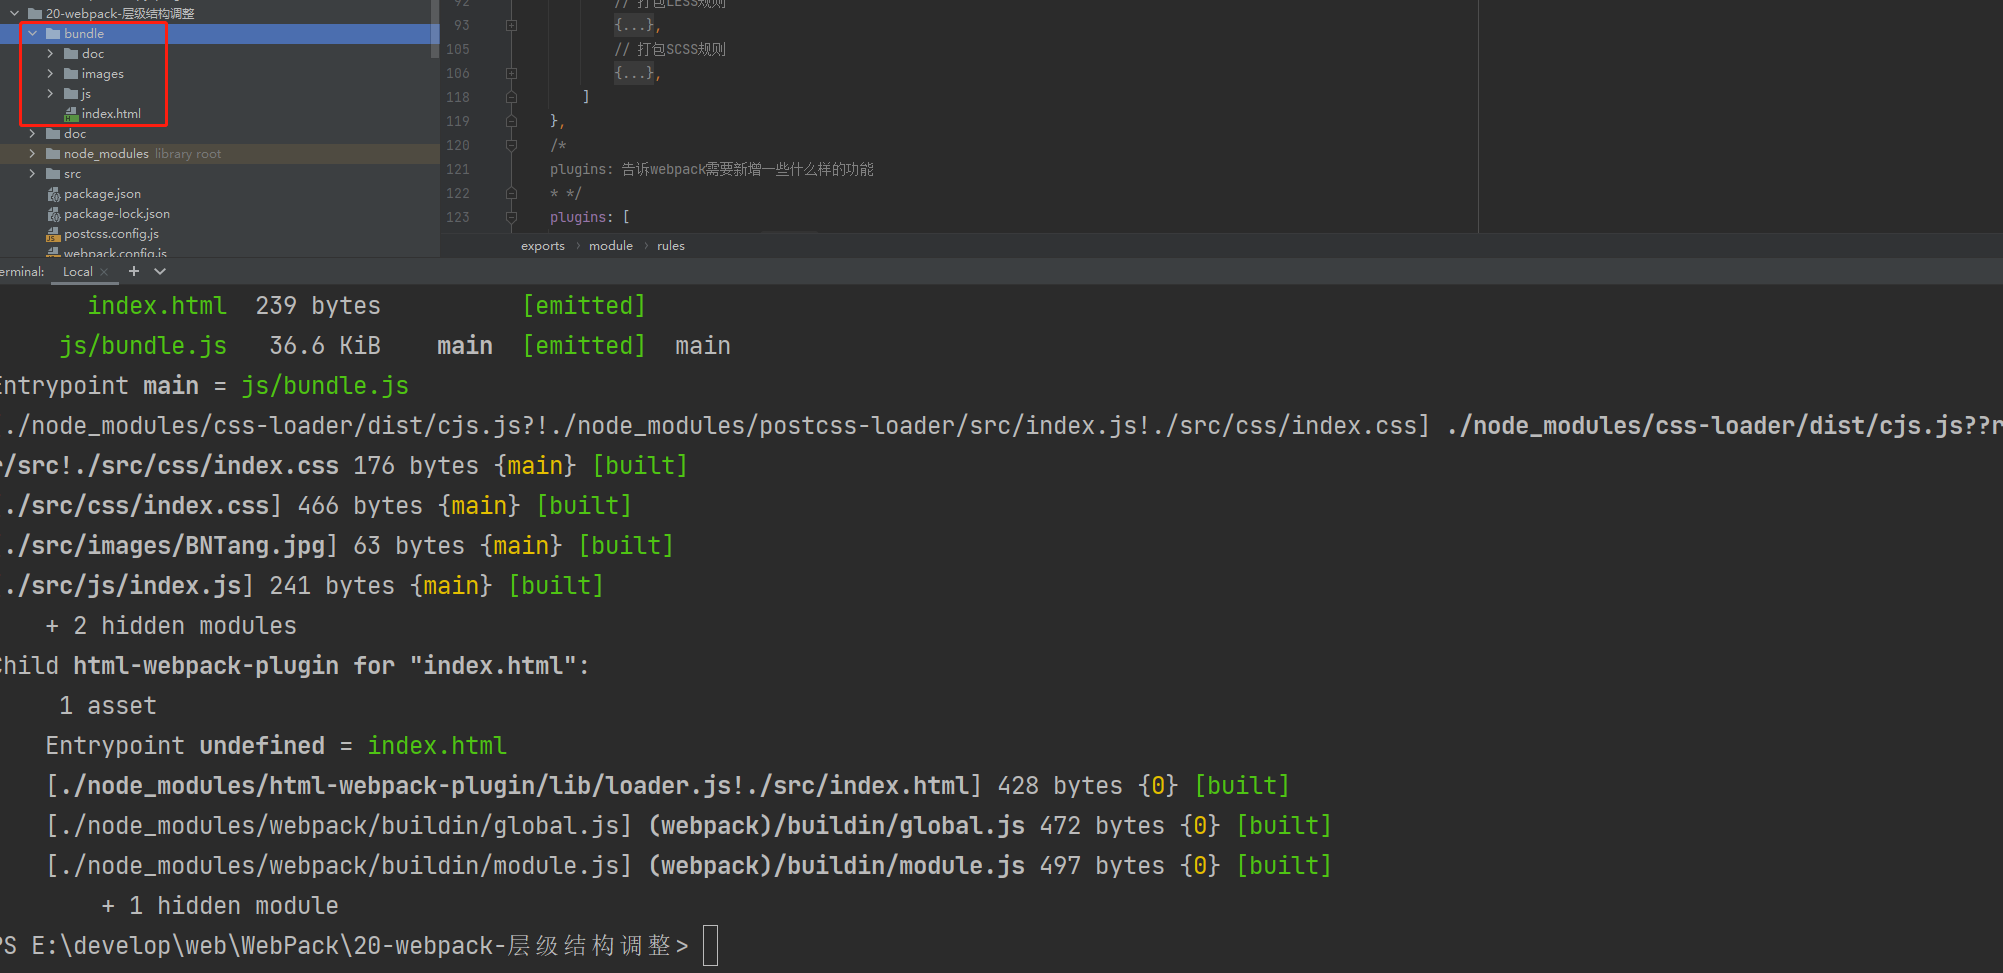
Task: Click the 'Entrypoint undefined = index.html' line
Action: click(276, 745)
